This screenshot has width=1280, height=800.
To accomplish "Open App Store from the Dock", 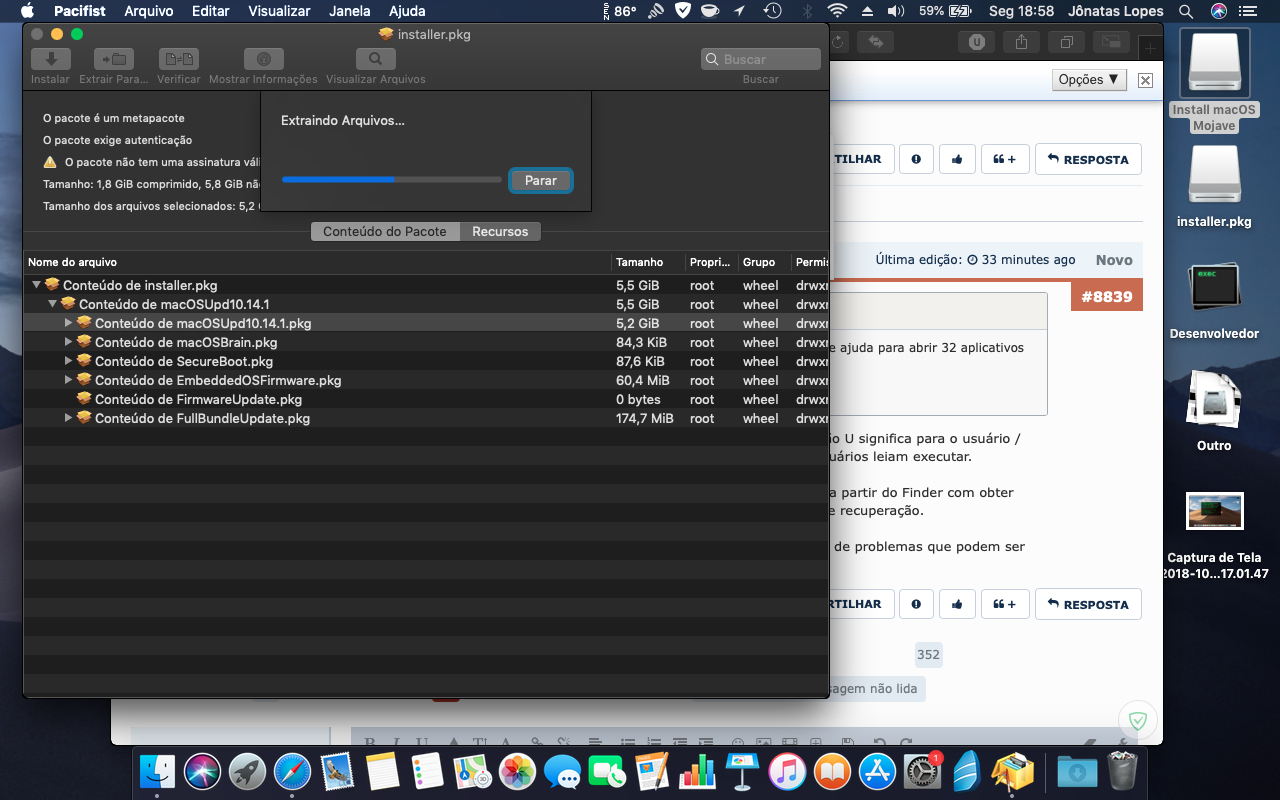I will click(x=877, y=771).
